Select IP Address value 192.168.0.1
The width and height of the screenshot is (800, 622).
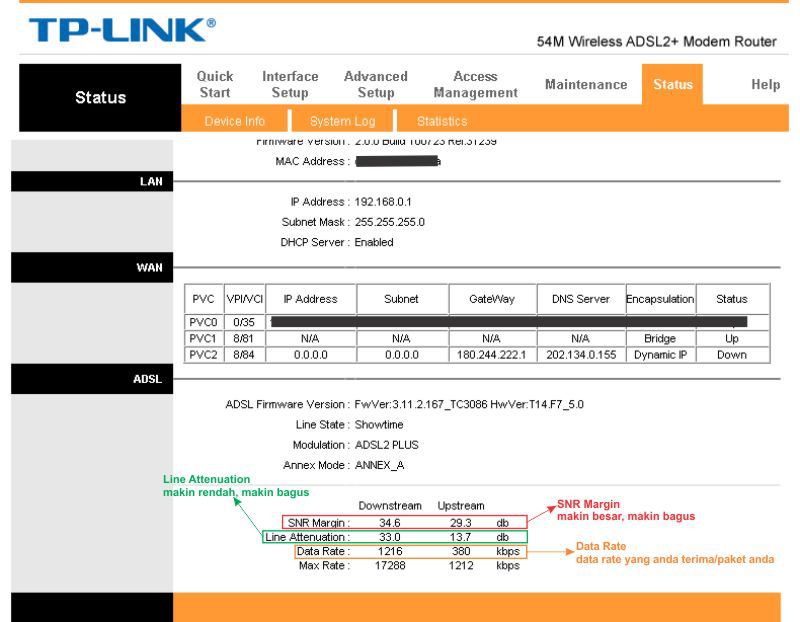383,202
